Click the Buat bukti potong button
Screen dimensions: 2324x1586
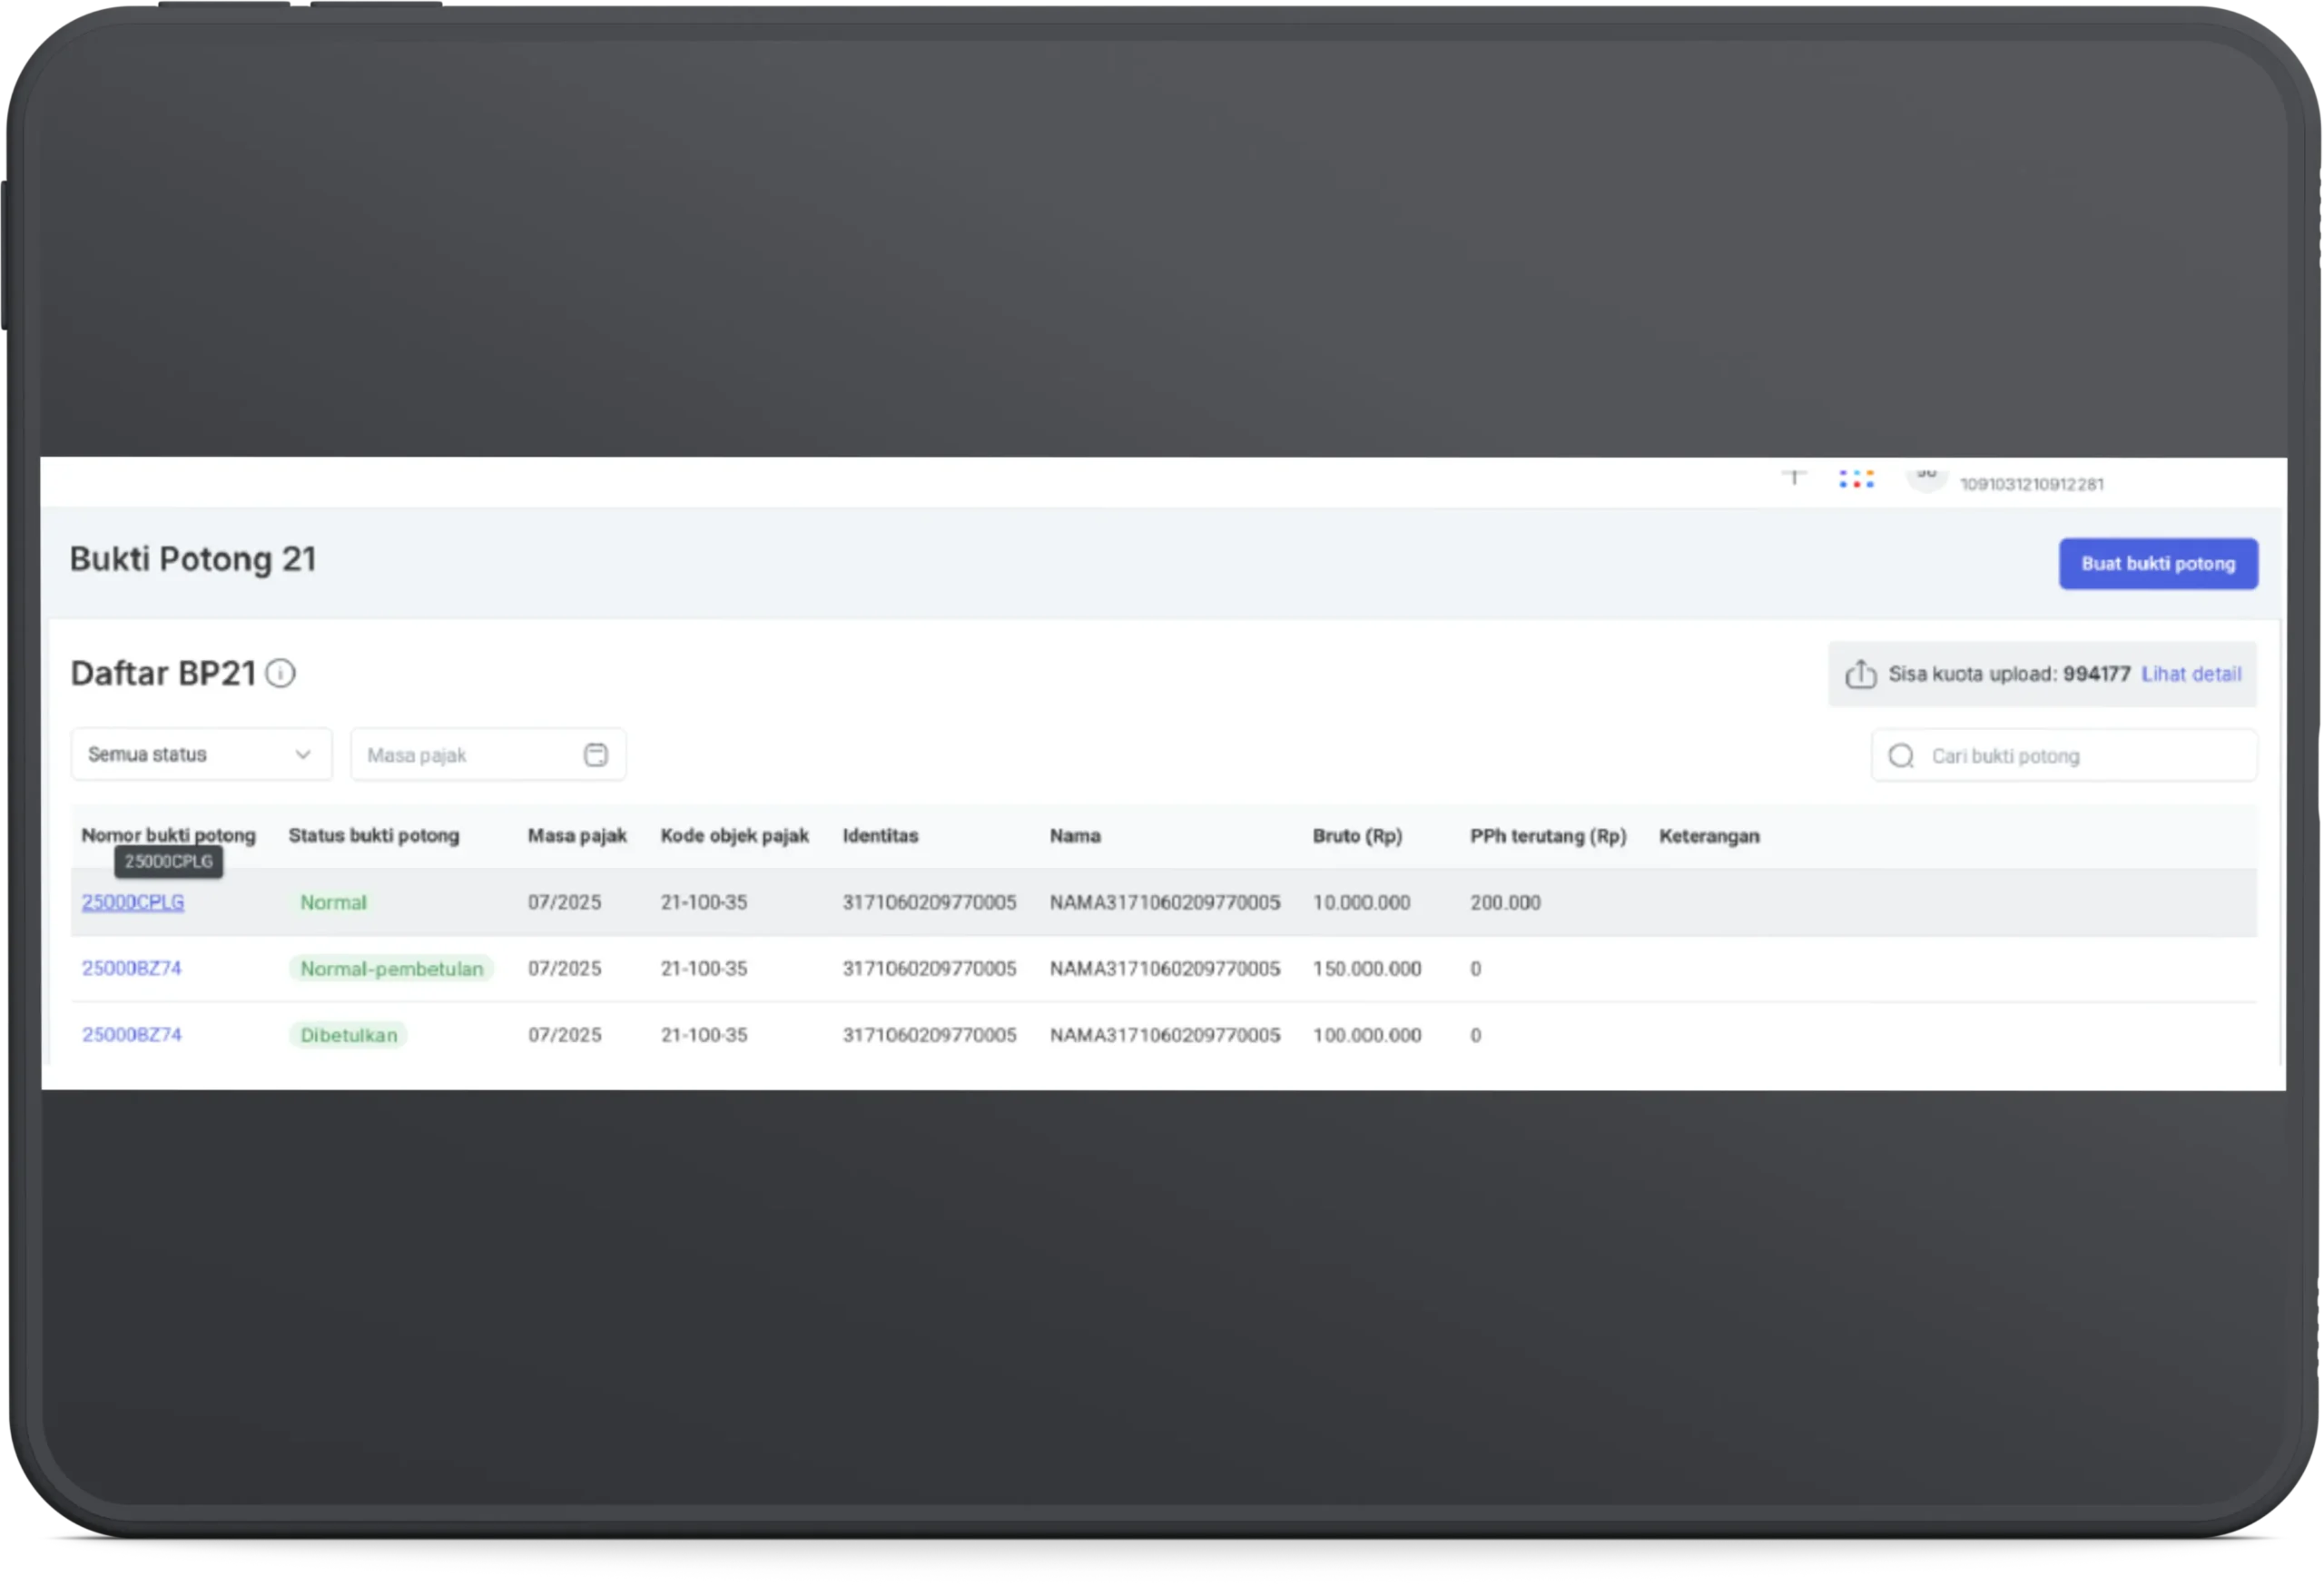pyautogui.click(x=2157, y=564)
